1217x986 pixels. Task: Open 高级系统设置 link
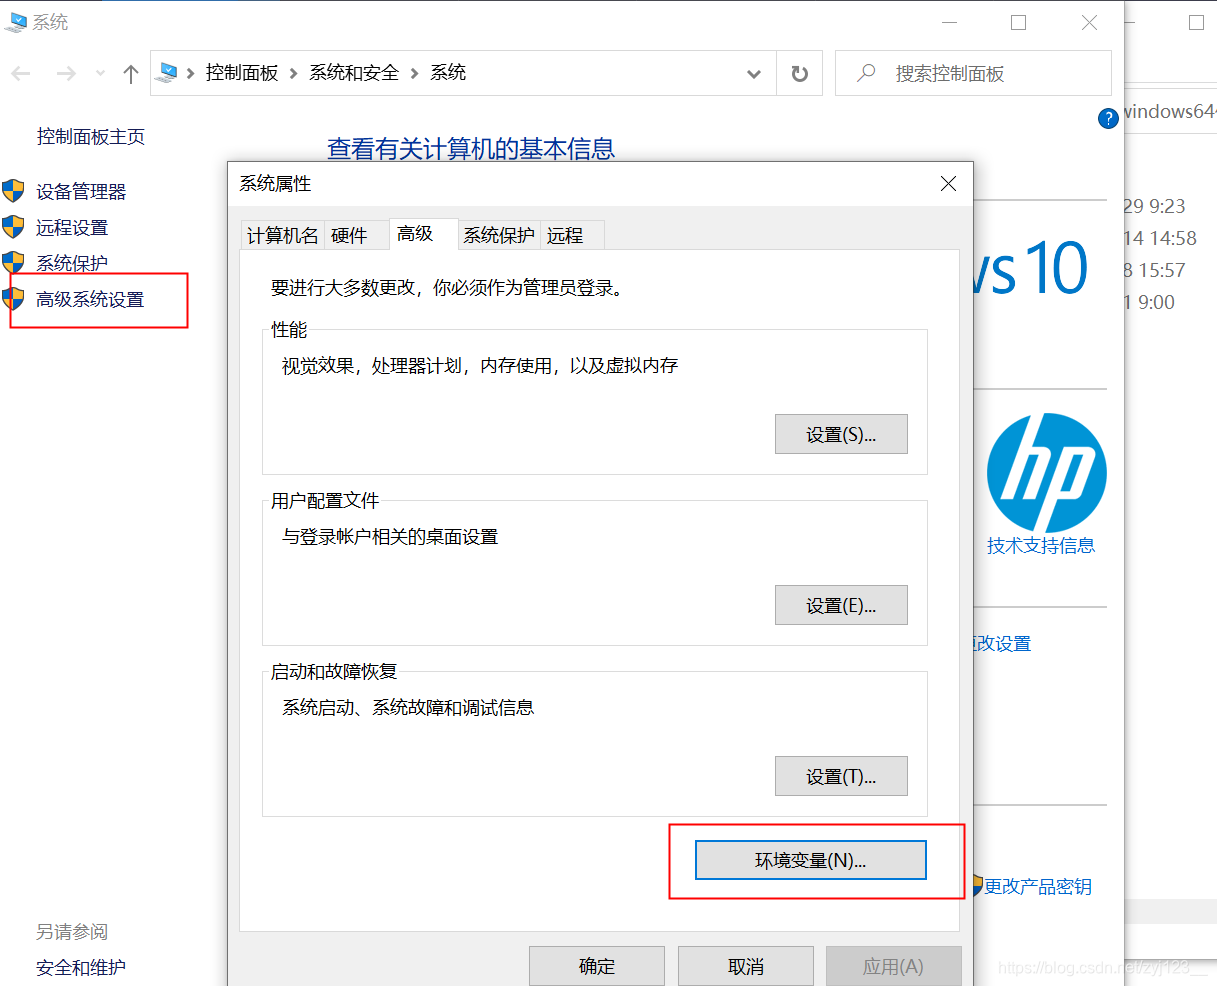(90, 299)
